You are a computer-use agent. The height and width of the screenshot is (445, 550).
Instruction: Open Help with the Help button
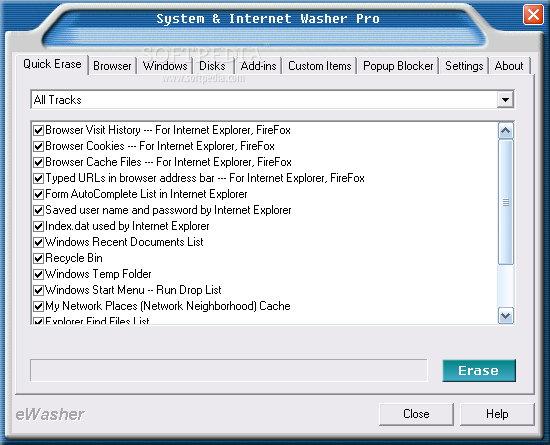point(497,414)
